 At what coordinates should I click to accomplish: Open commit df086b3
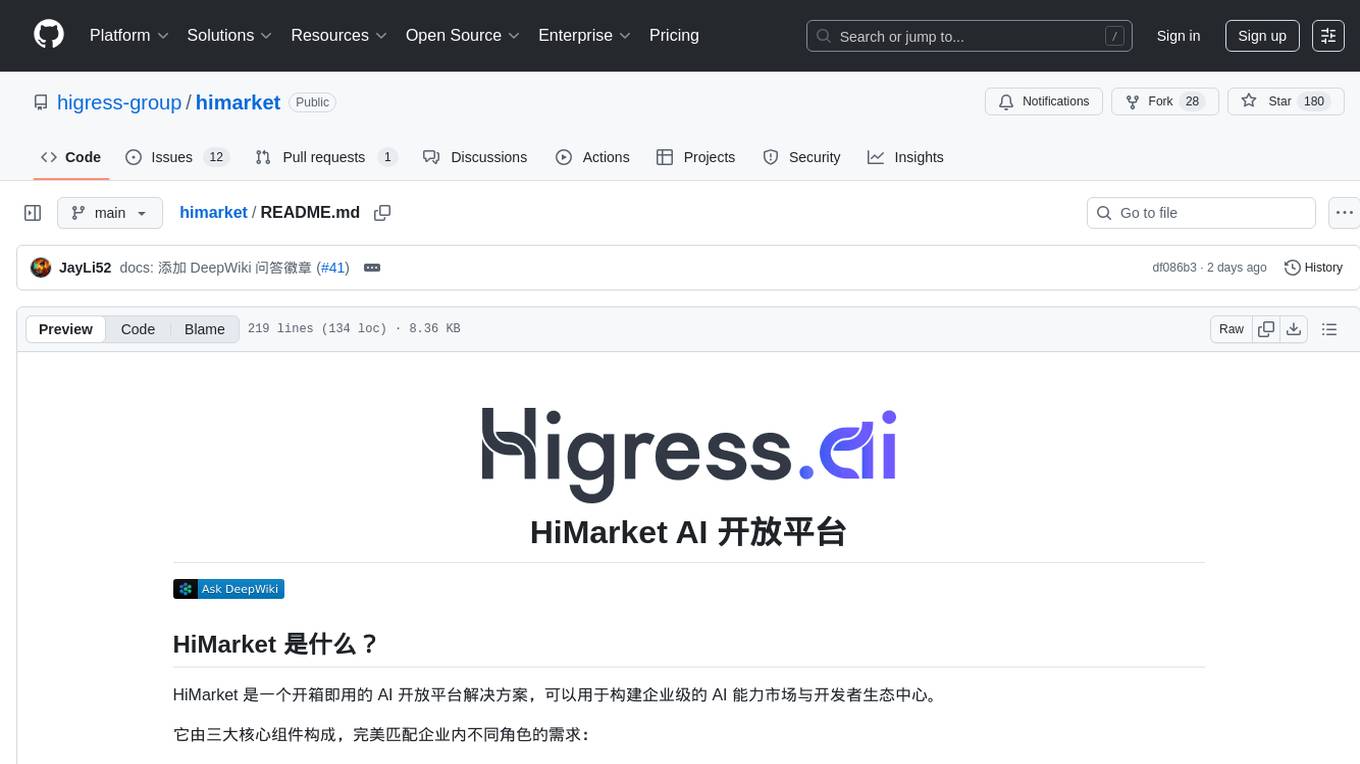tap(1174, 268)
